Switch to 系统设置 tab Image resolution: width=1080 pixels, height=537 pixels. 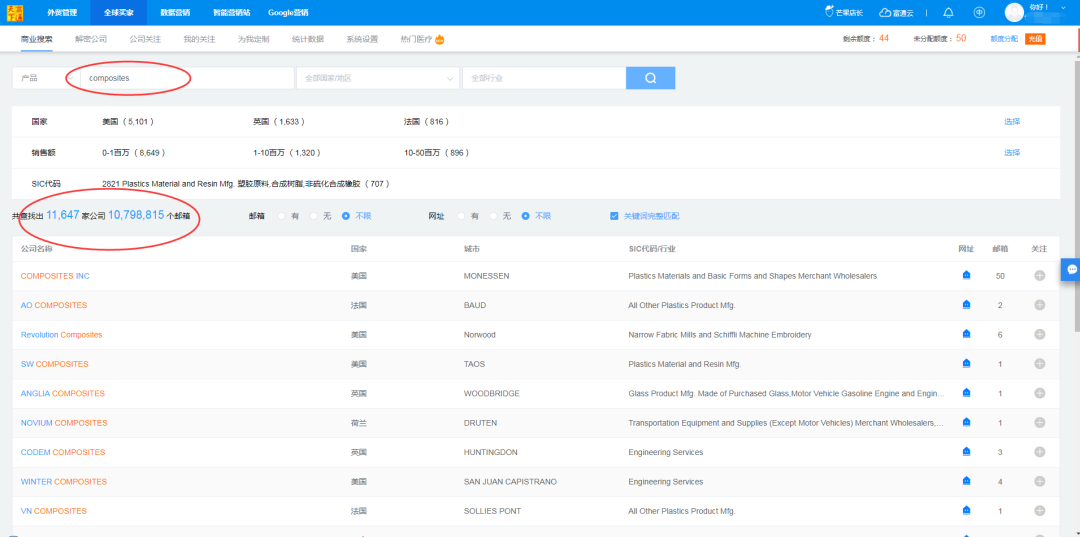(362, 39)
